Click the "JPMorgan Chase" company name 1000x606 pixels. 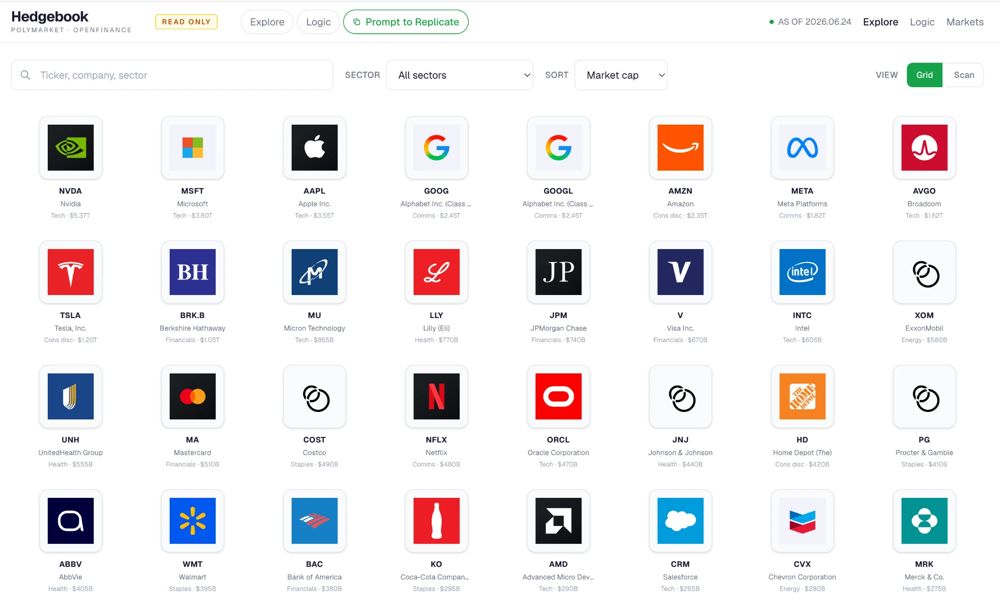[x=558, y=328]
